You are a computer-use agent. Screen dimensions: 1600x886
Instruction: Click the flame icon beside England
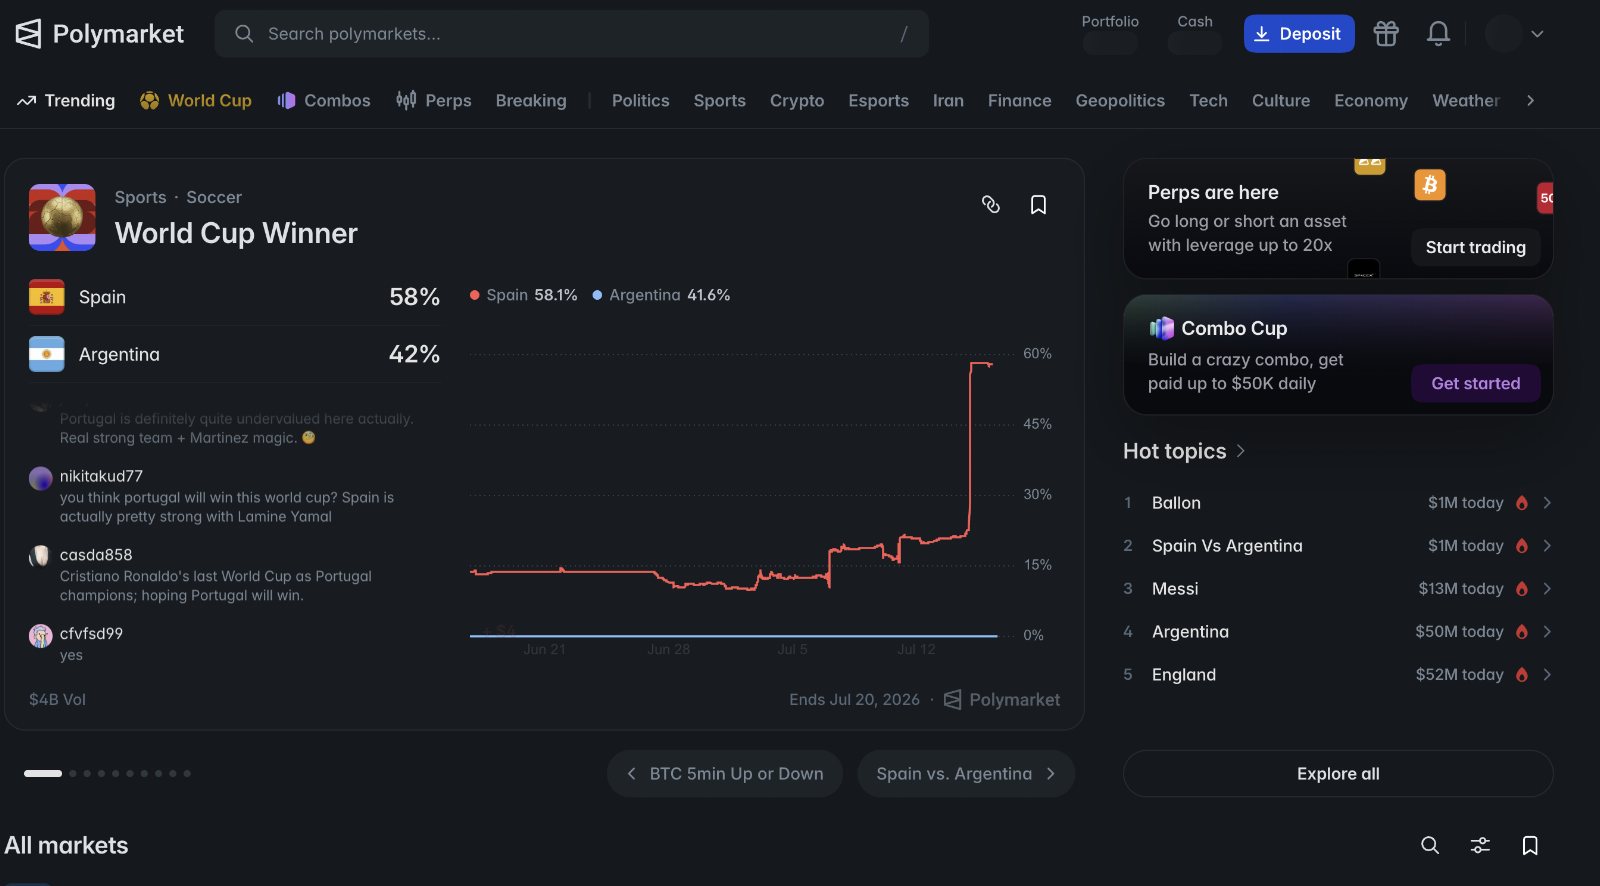[1522, 675]
